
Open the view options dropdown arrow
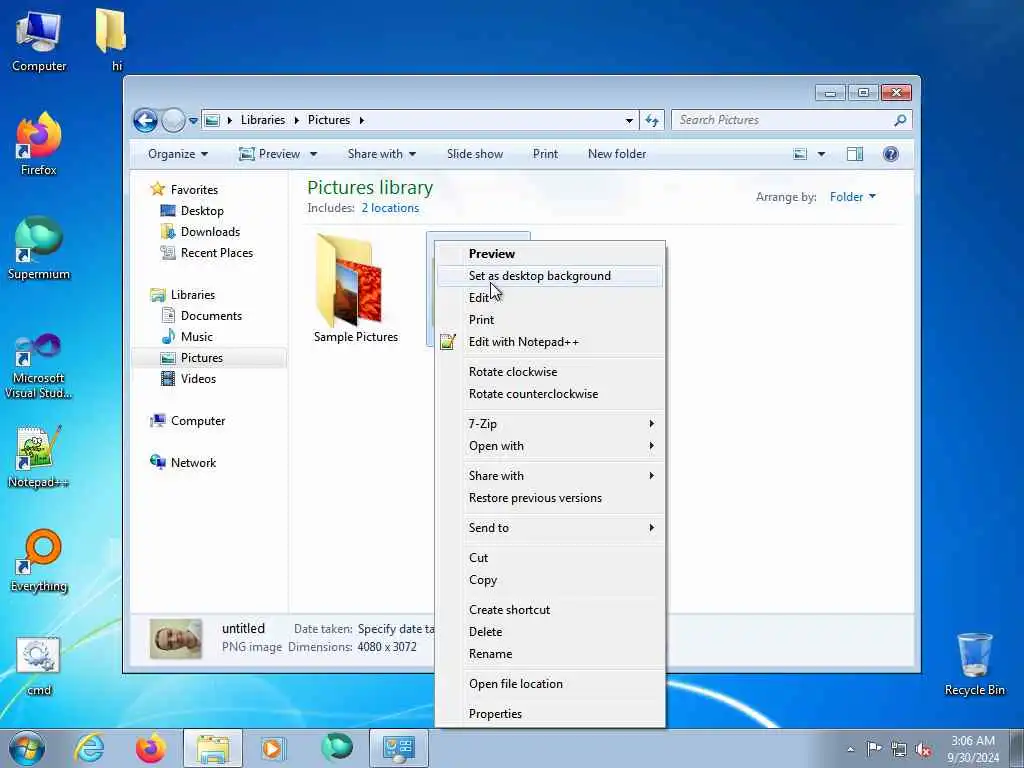tap(821, 154)
